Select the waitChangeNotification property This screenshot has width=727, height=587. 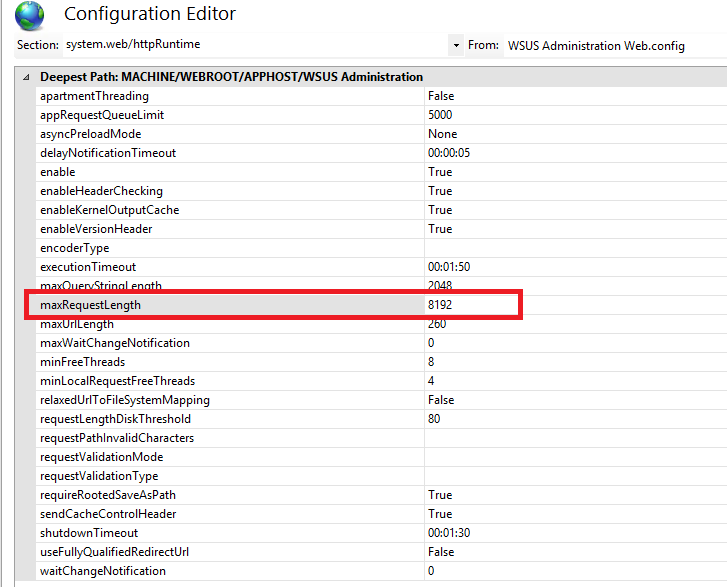[x=102, y=571]
